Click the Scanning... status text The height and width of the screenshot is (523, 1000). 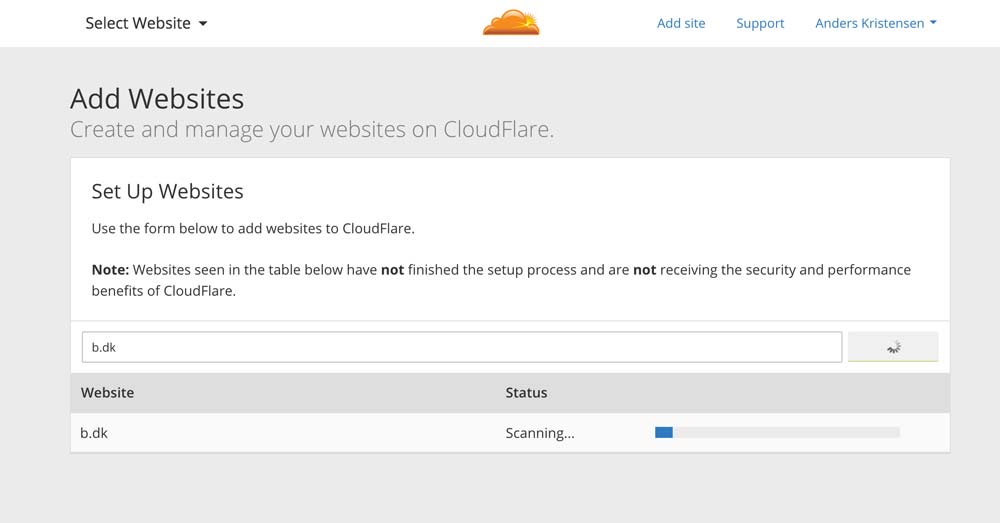pos(540,433)
